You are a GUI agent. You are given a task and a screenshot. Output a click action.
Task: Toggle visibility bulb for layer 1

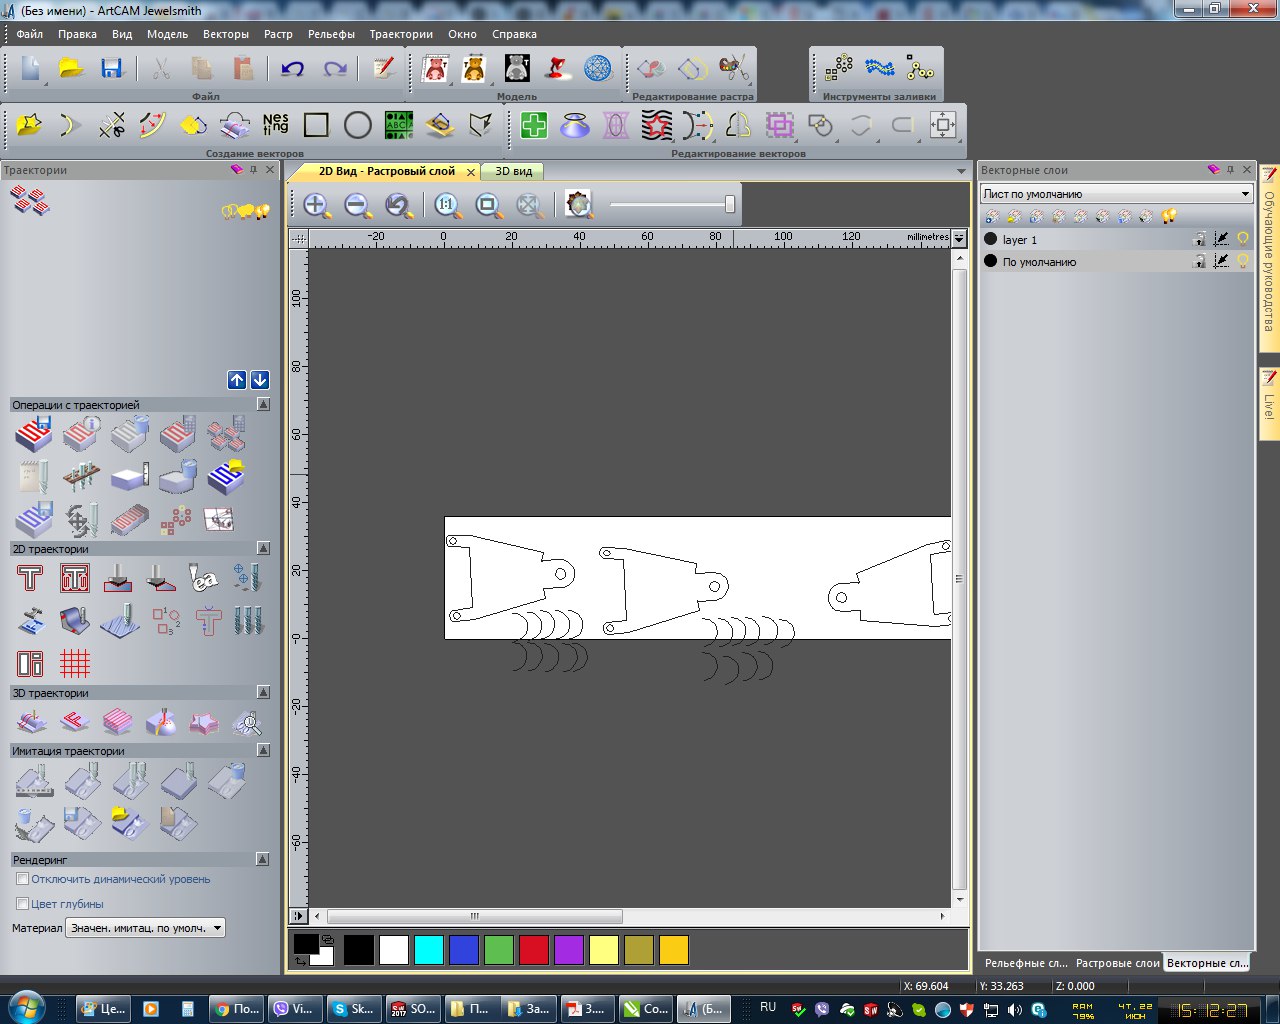[1243, 239]
